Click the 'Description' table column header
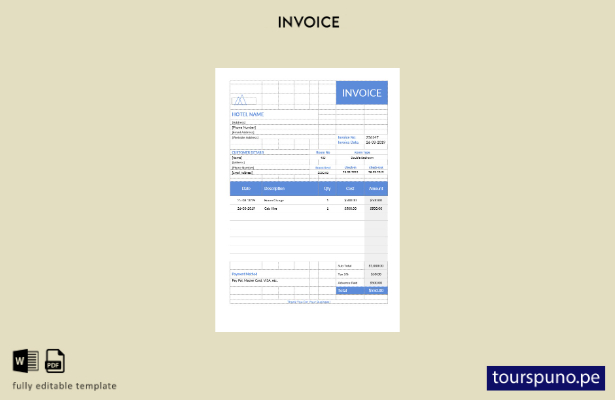The image size is (615, 400). pyautogui.click(x=274, y=189)
